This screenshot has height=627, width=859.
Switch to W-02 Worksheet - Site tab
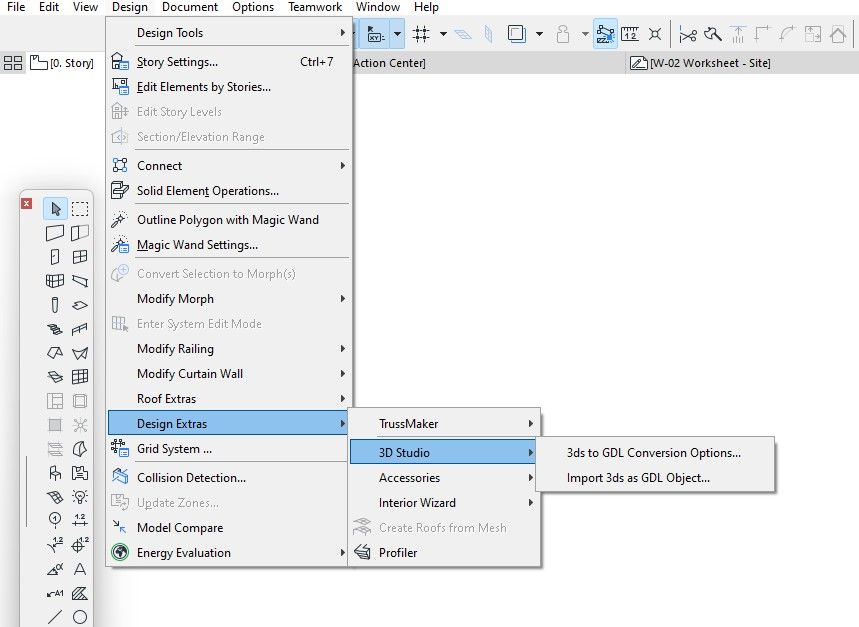pos(700,63)
